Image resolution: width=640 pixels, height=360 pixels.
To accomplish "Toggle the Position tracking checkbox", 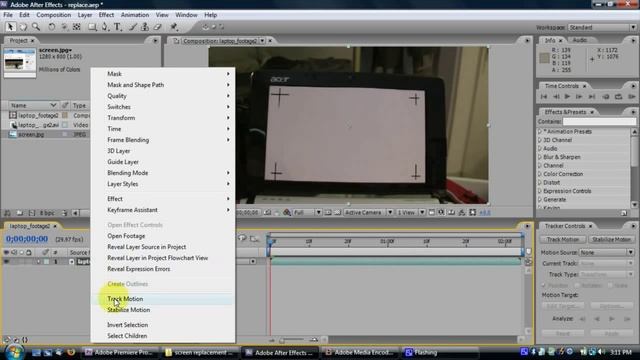I will coord(543,285).
